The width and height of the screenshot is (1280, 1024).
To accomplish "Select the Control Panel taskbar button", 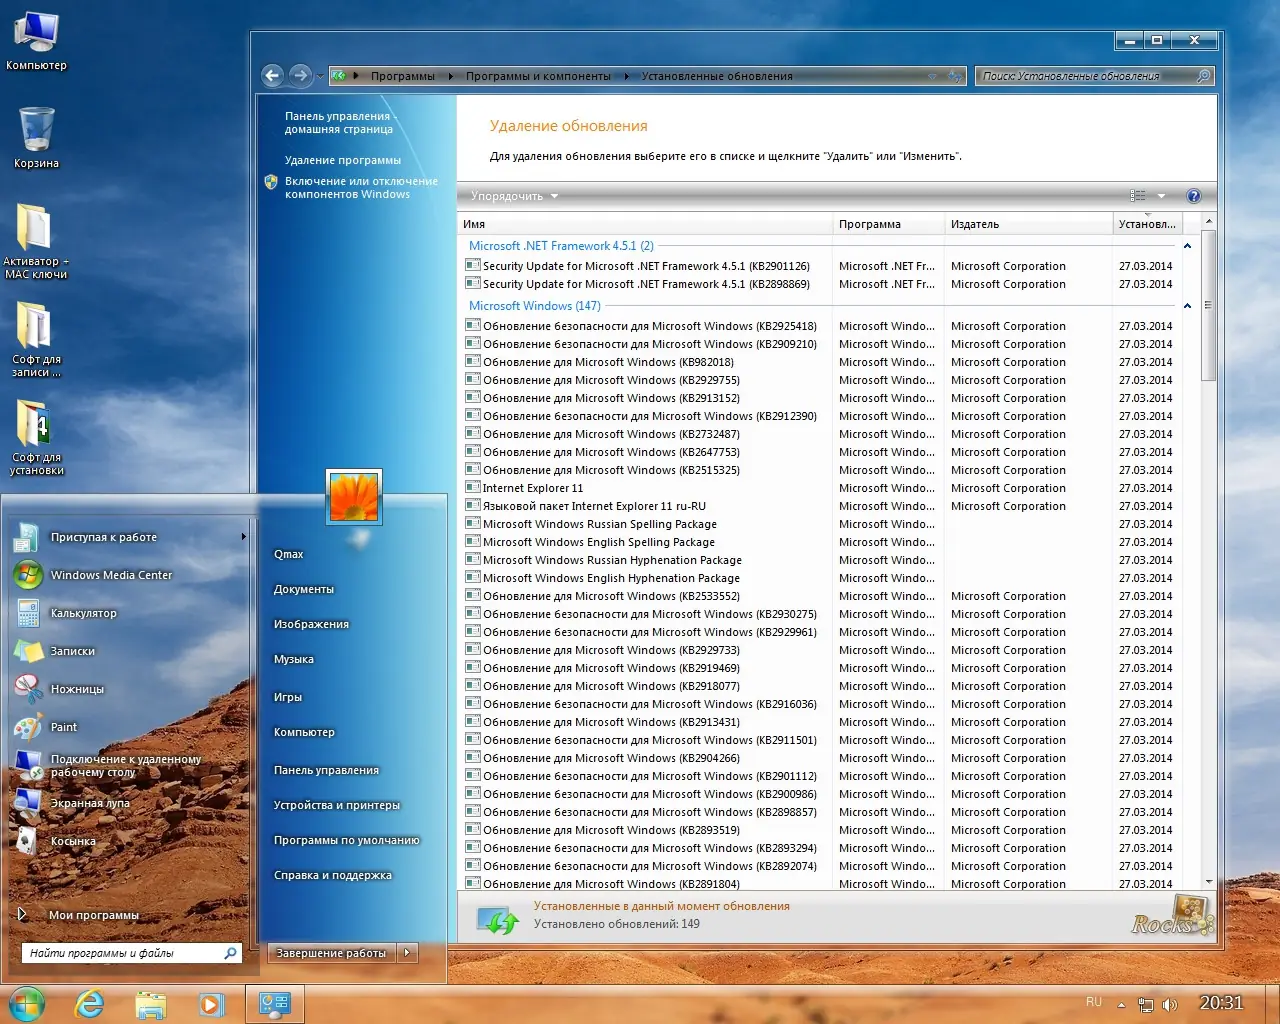I will point(274,1003).
